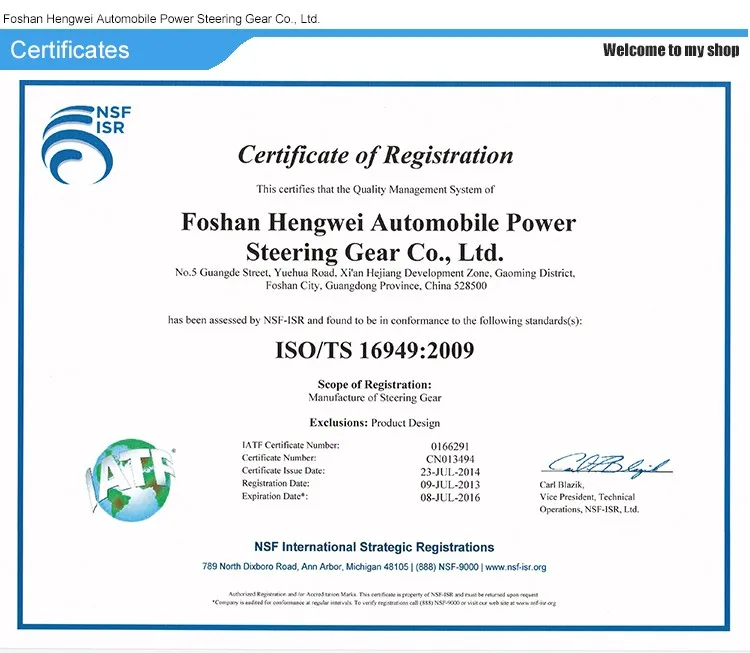Click 'Manufacture of Steering Gear' text
The height and width of the screenshot is (653, 750).
(x=375, y=398)
